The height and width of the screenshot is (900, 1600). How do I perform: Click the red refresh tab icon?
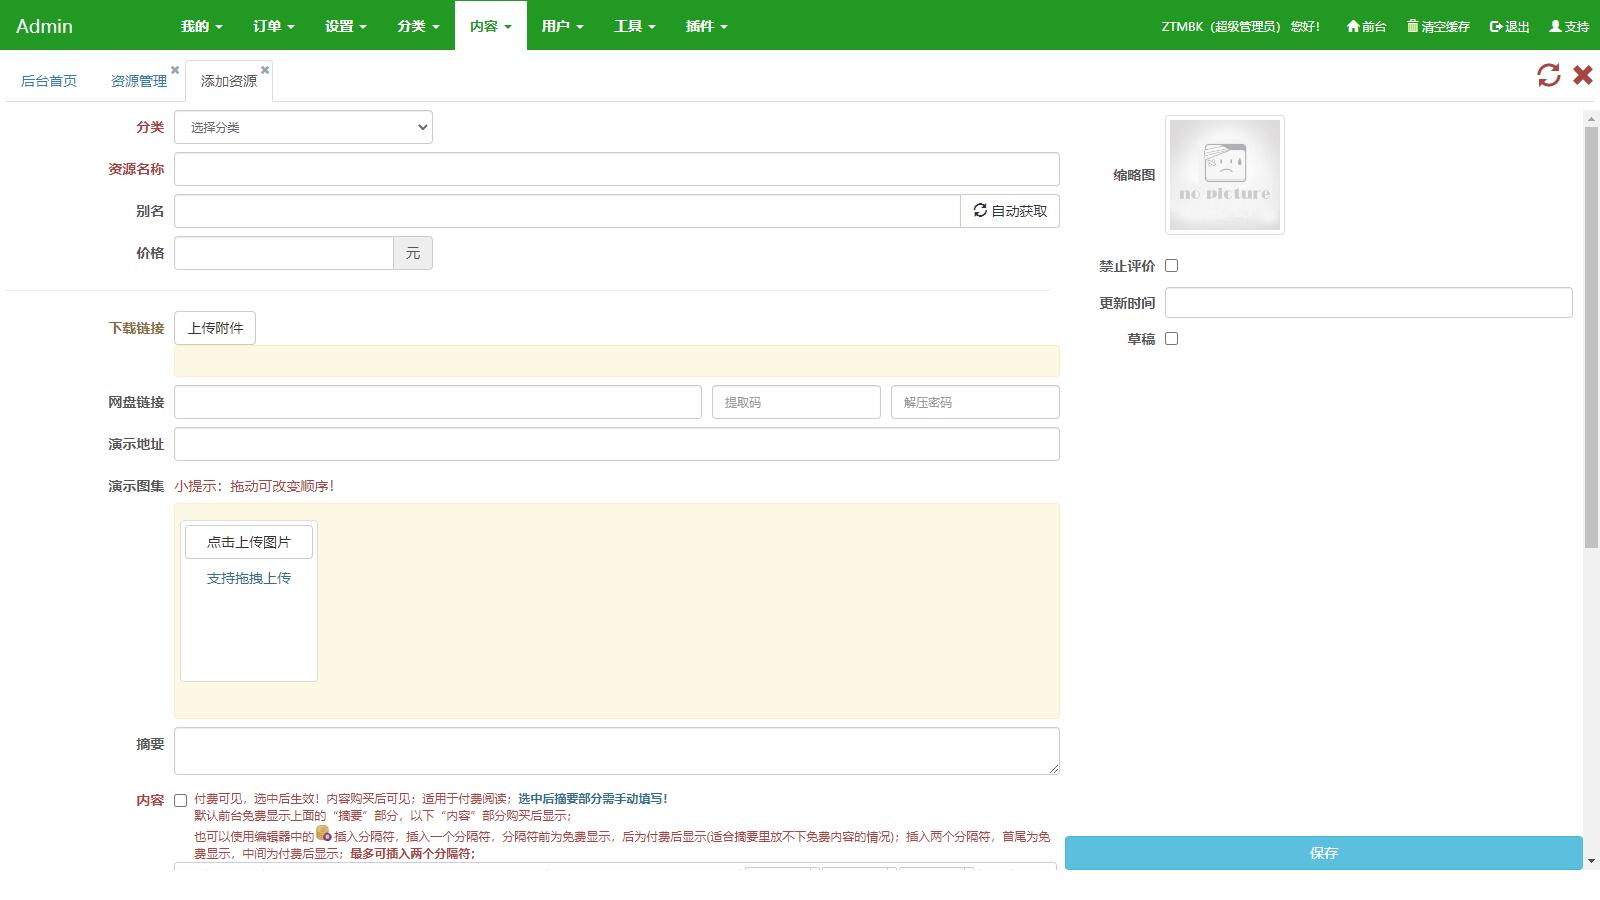(1549, 75)
